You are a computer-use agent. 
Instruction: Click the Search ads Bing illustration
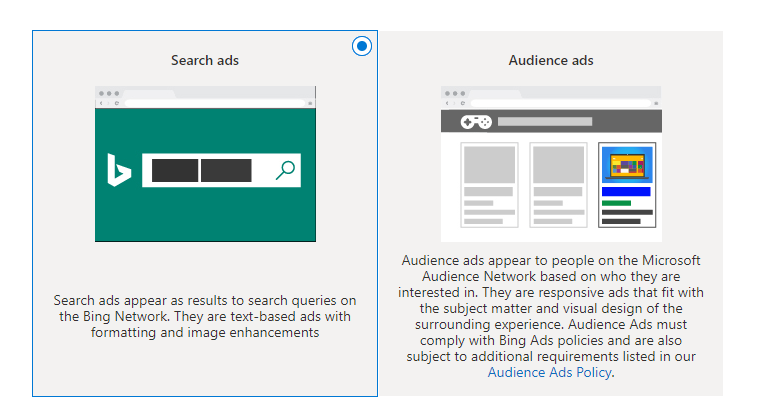tap(205, 164)
